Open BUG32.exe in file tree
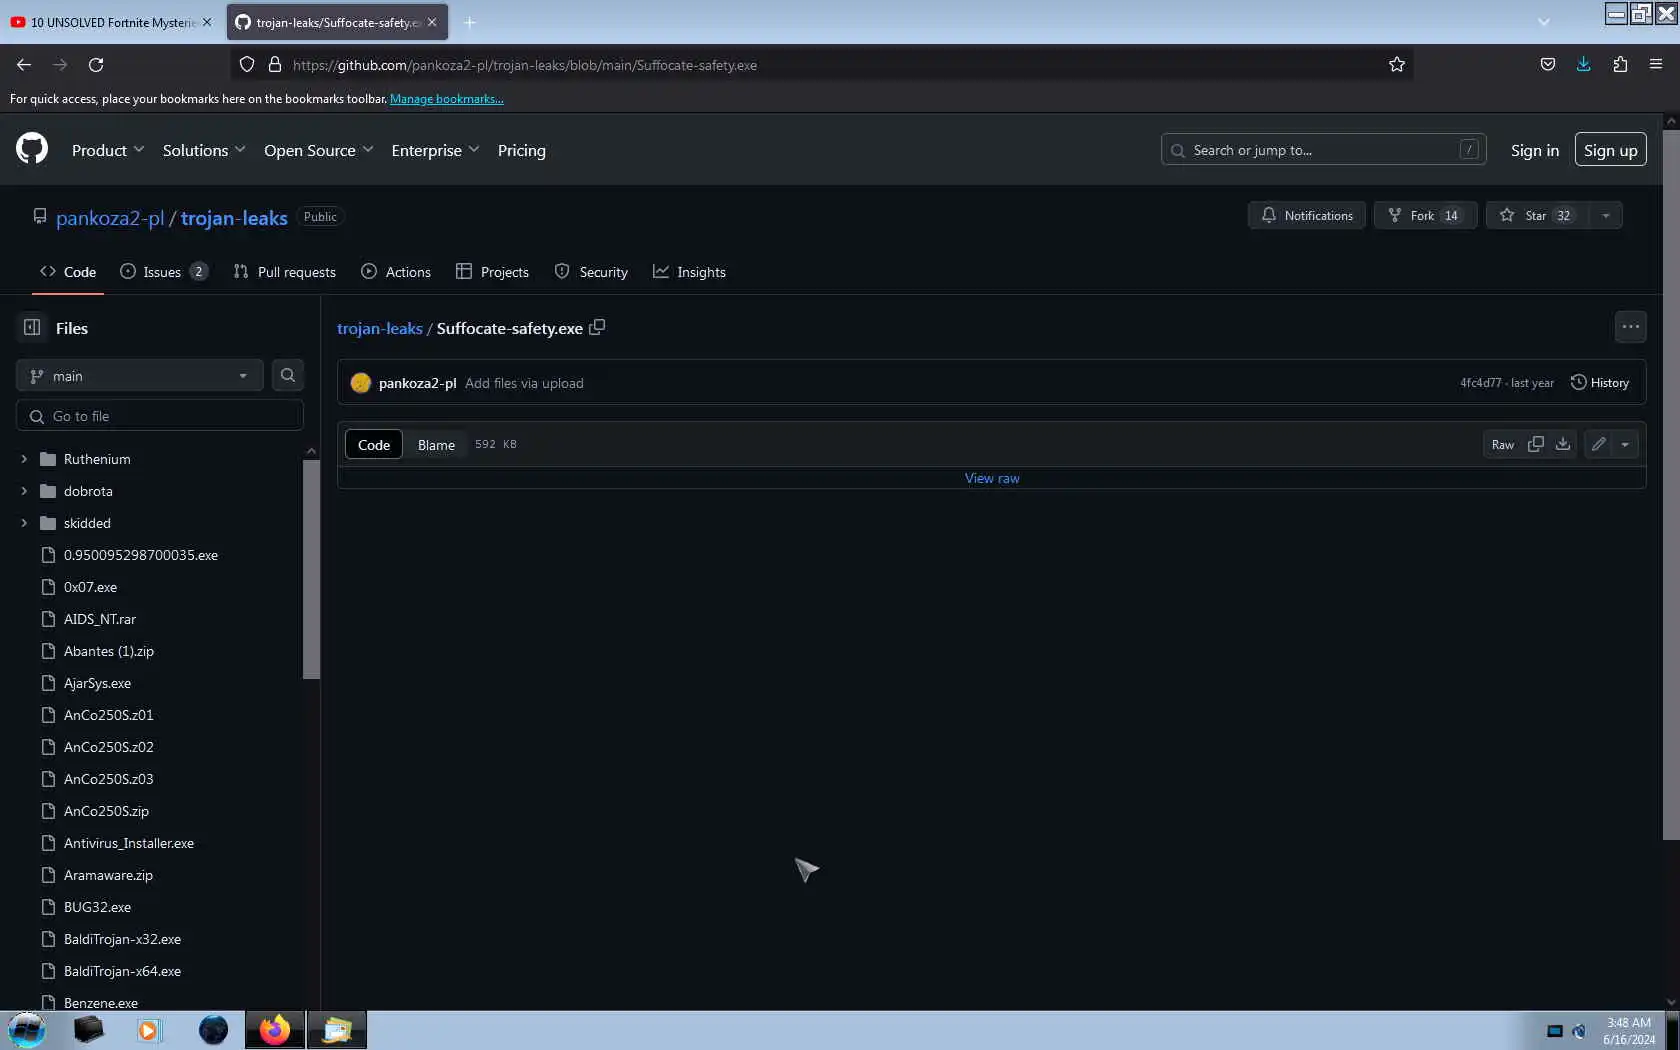Image resolution: width=1680 pixels, height=1050 pixels. tap(97, 907)
